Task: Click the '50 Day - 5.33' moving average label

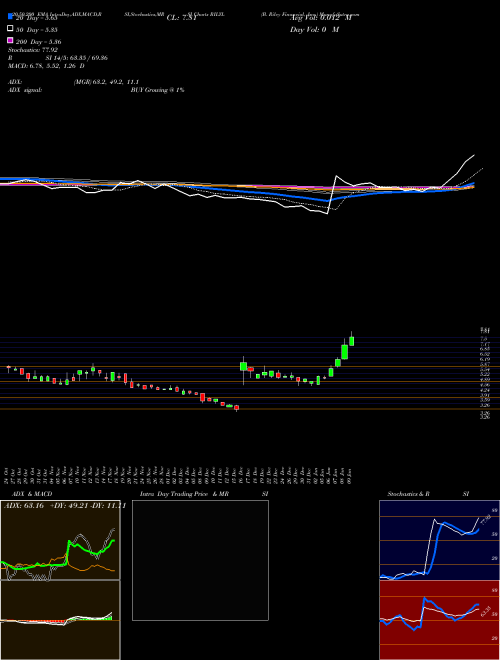Action: 36,29
